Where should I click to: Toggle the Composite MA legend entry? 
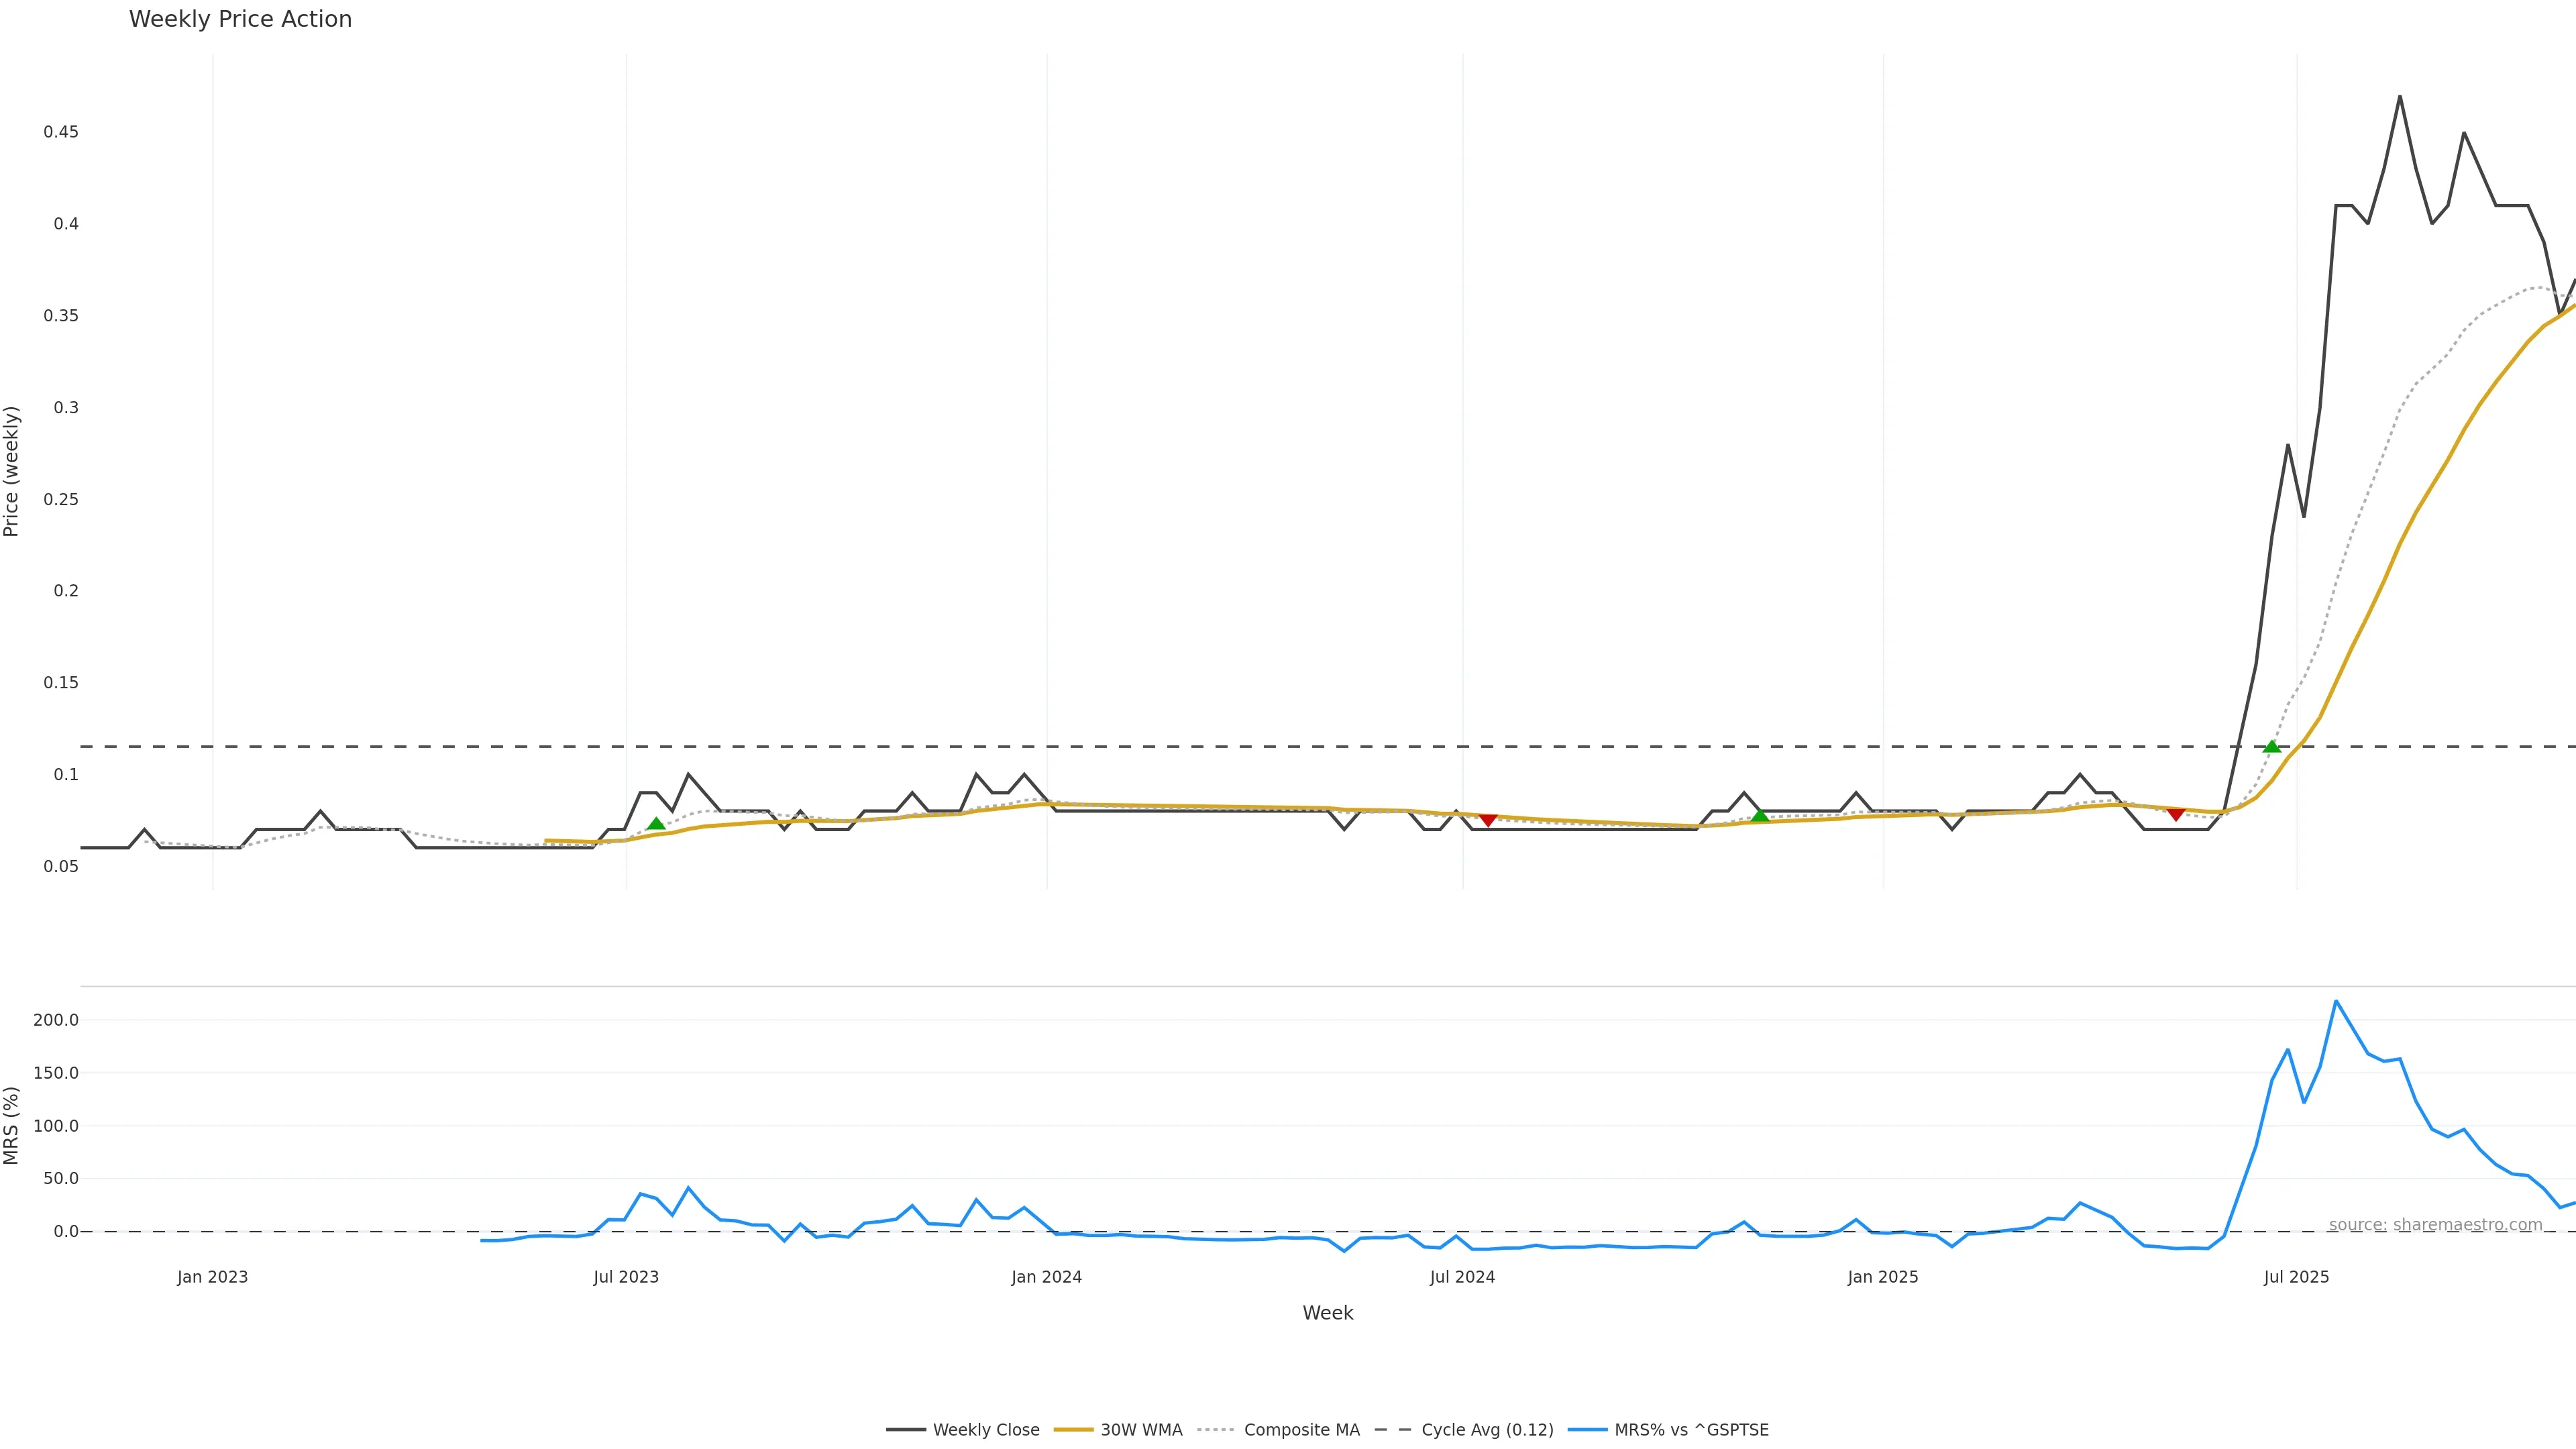(1301, 1430)
